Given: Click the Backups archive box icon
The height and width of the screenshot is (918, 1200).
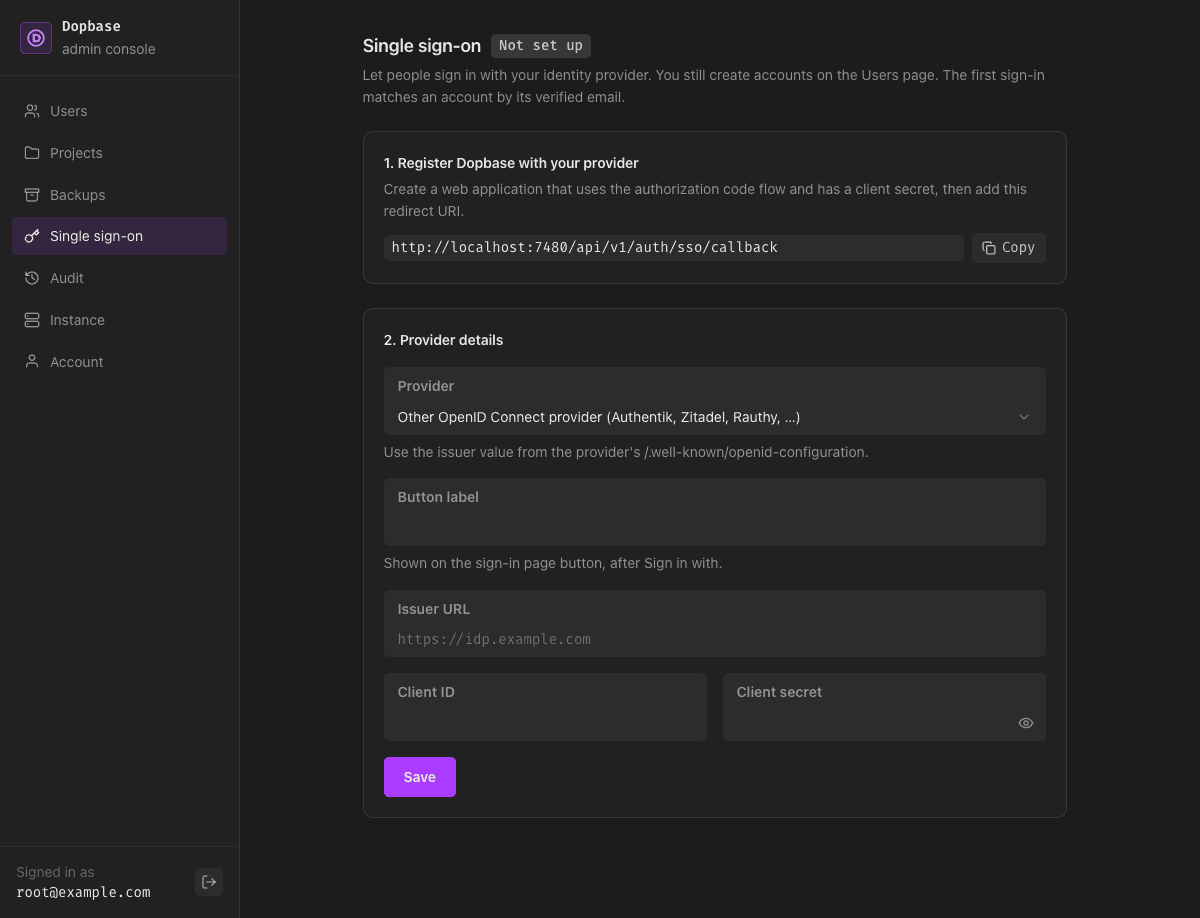Looking at the screenshot, I should pyautogui.click(x=32, y=195).
